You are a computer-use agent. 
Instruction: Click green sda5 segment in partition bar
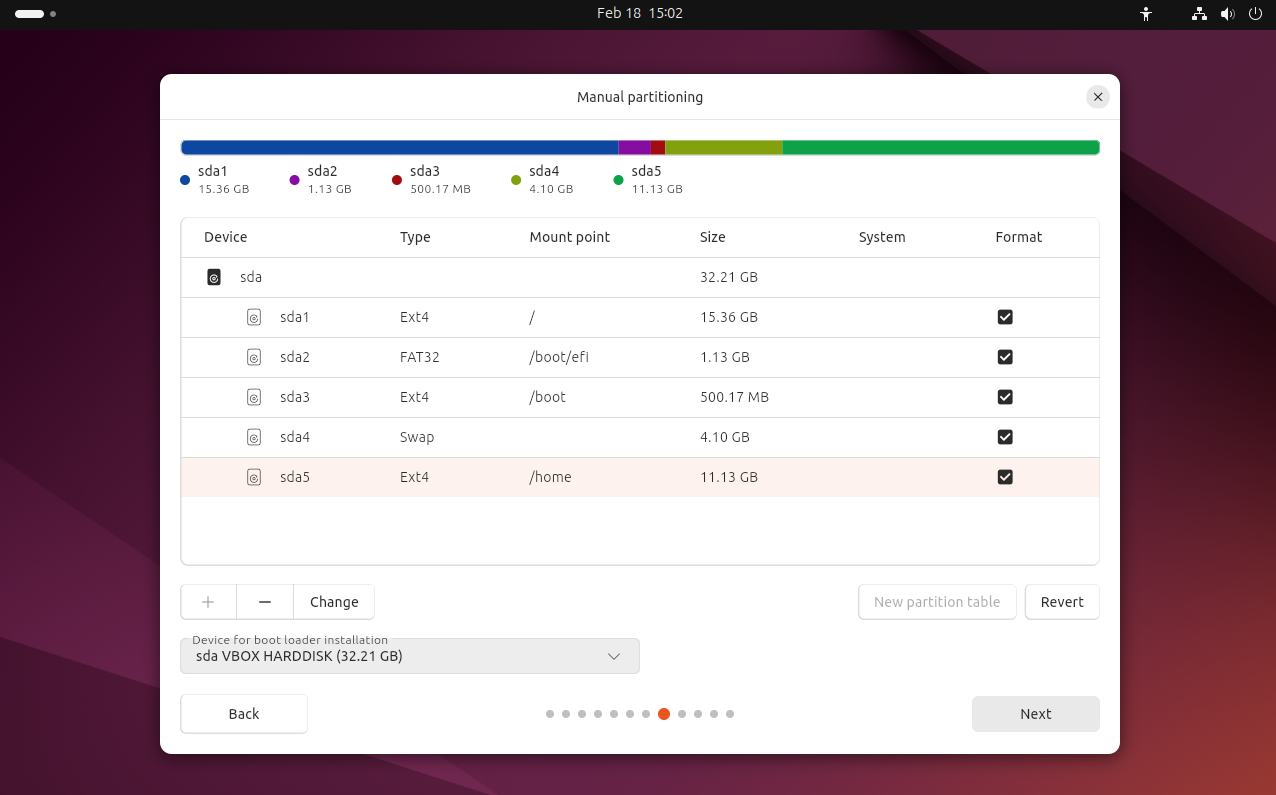coord(941,147)
